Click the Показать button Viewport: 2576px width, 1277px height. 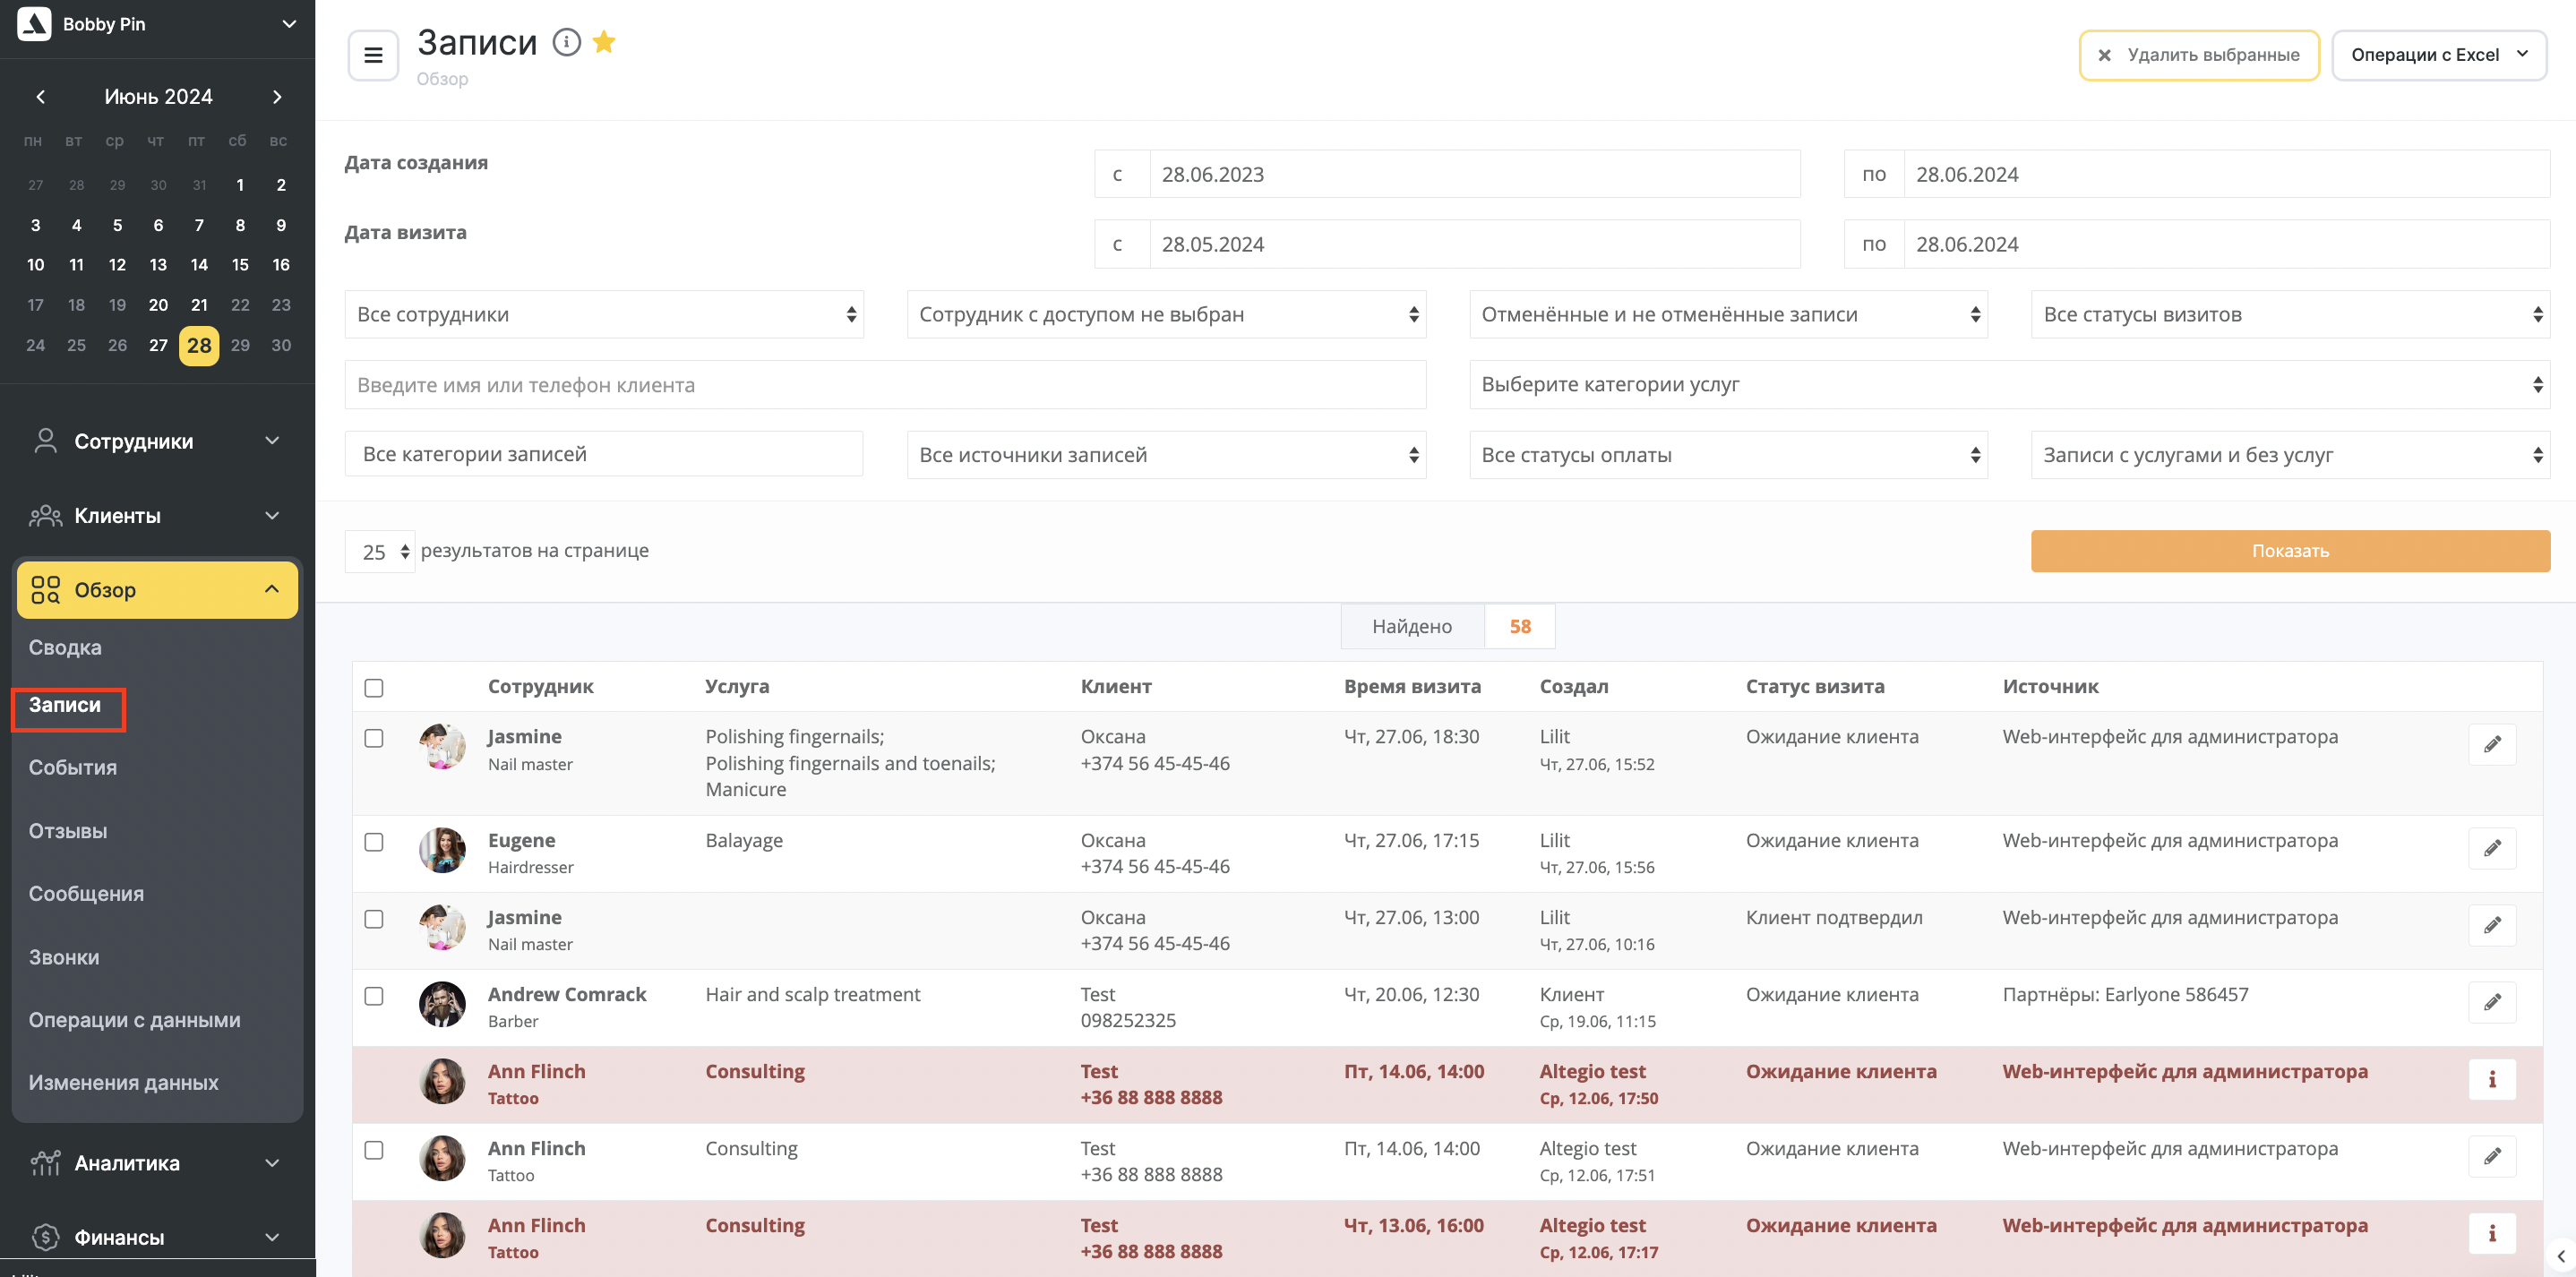click(2290, 551)
